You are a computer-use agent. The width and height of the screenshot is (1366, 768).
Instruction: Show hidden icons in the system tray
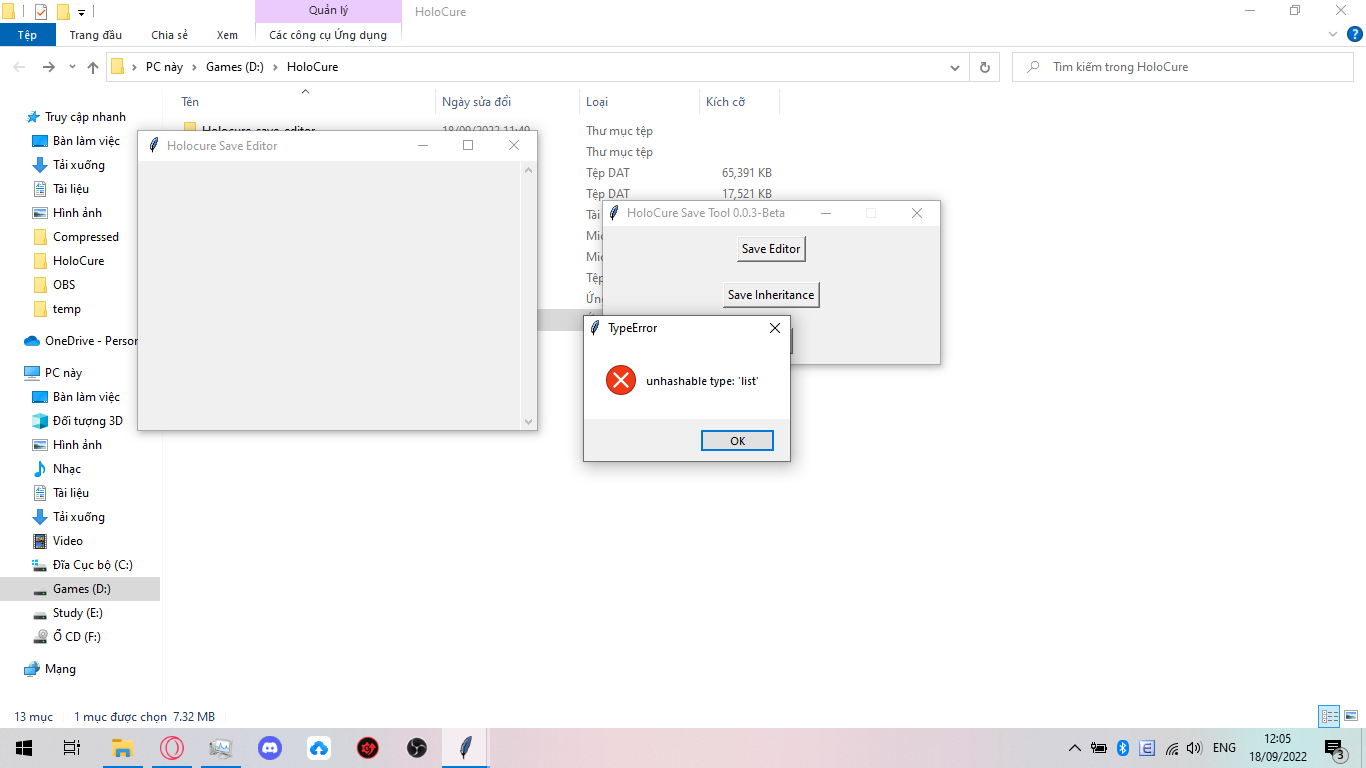coord(1074,747)
